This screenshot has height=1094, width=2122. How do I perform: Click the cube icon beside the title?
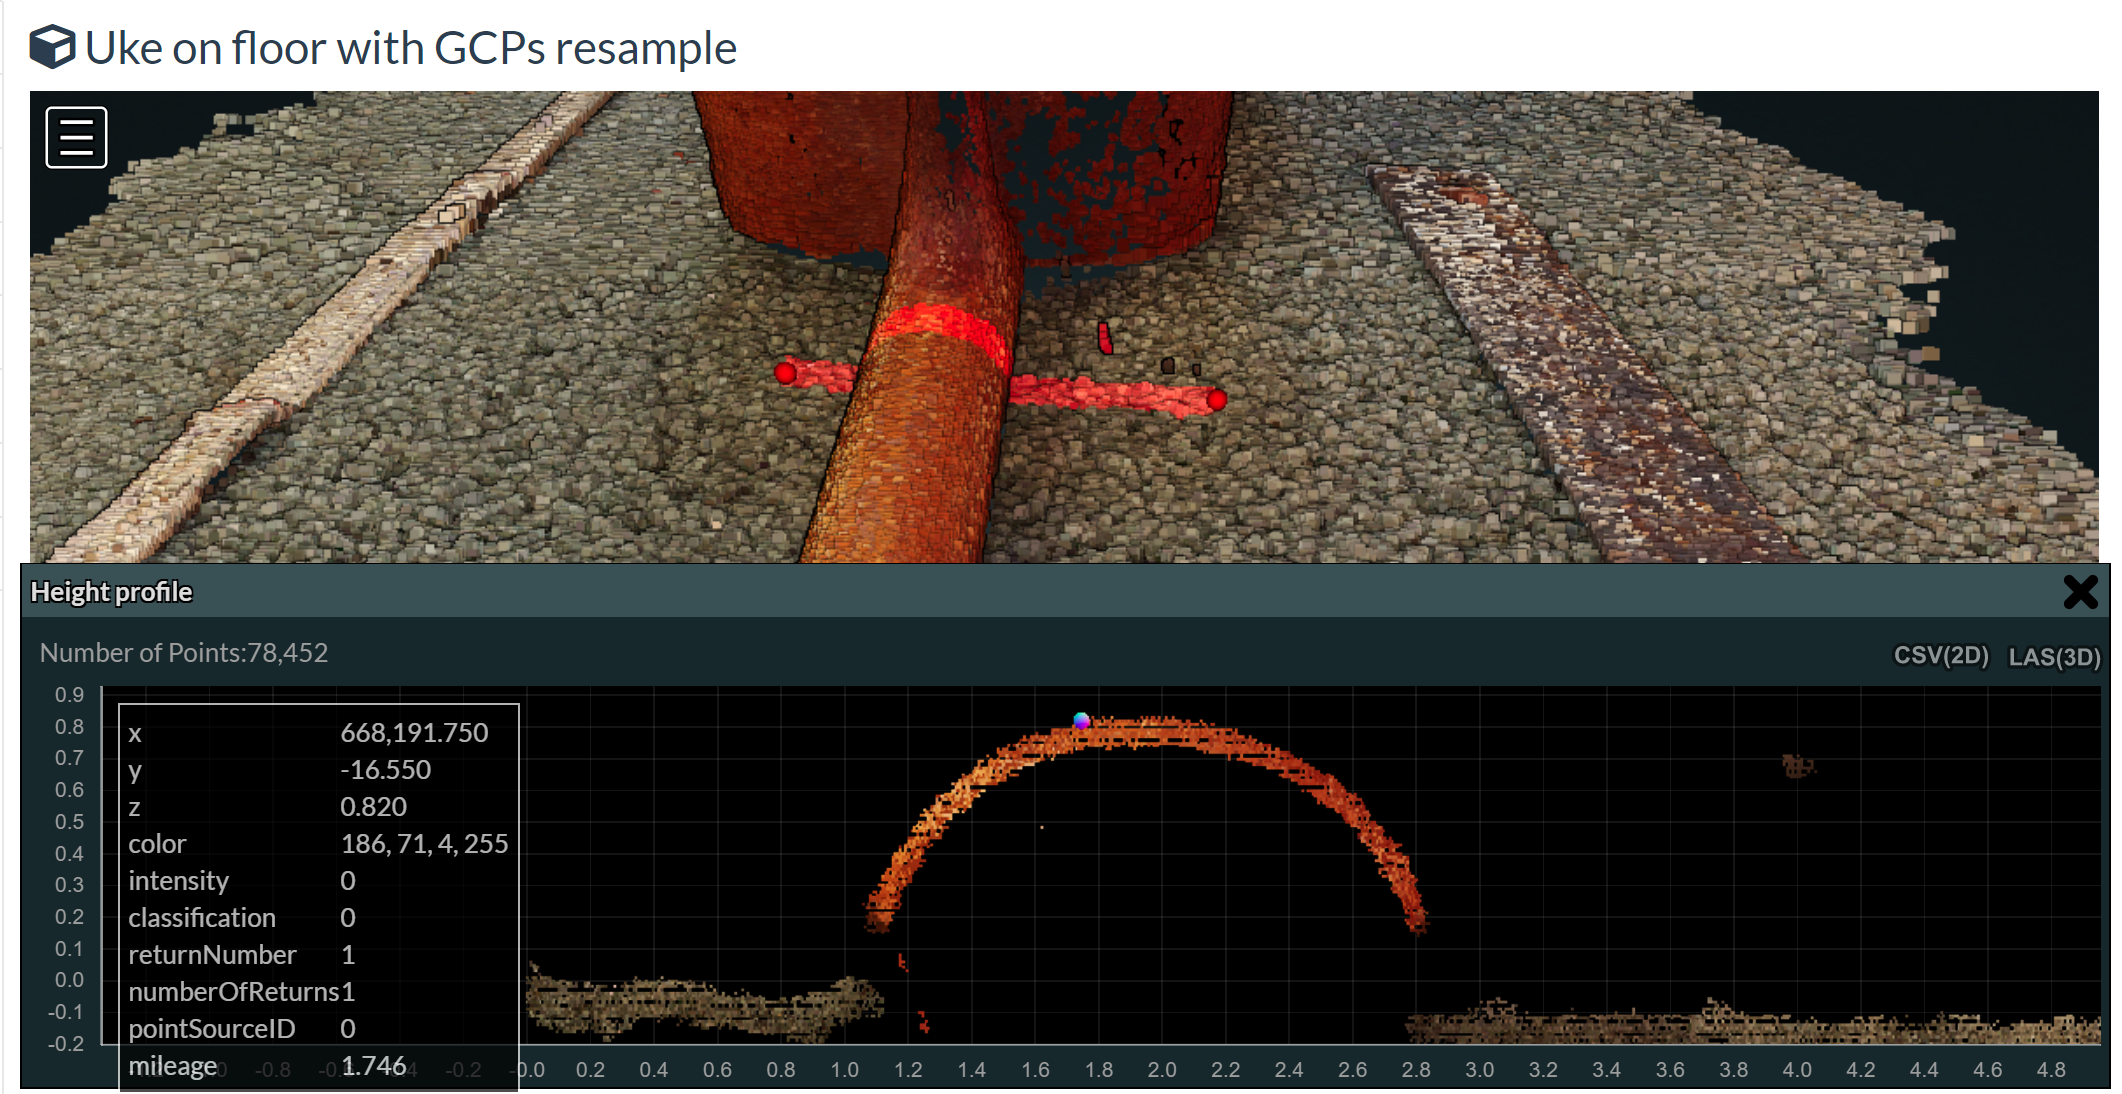[52, 47]
